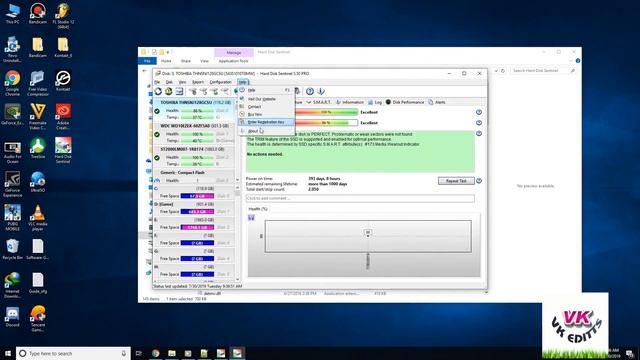The image size is (640, 360).
Task: Select the ST2000LM007 disk entry
Action: tap(195, 156)
